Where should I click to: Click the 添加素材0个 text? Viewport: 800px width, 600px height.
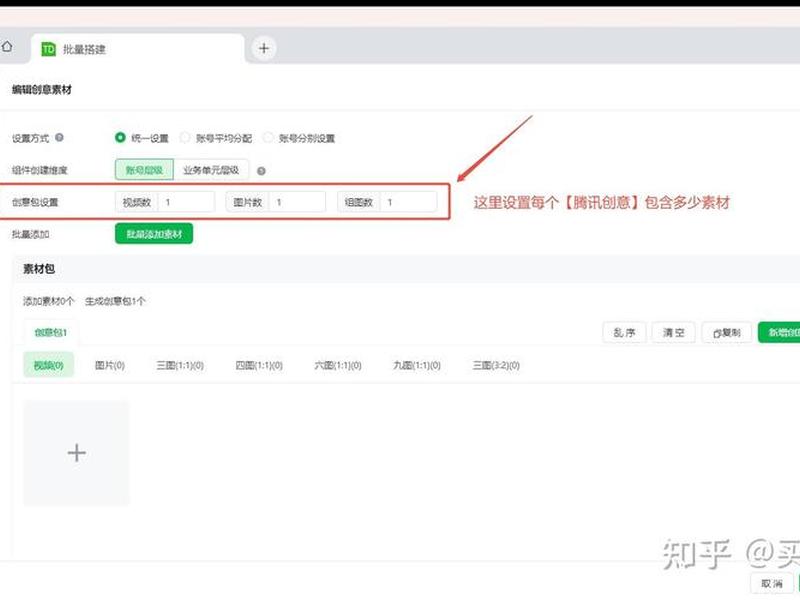(x=48, y=301)
